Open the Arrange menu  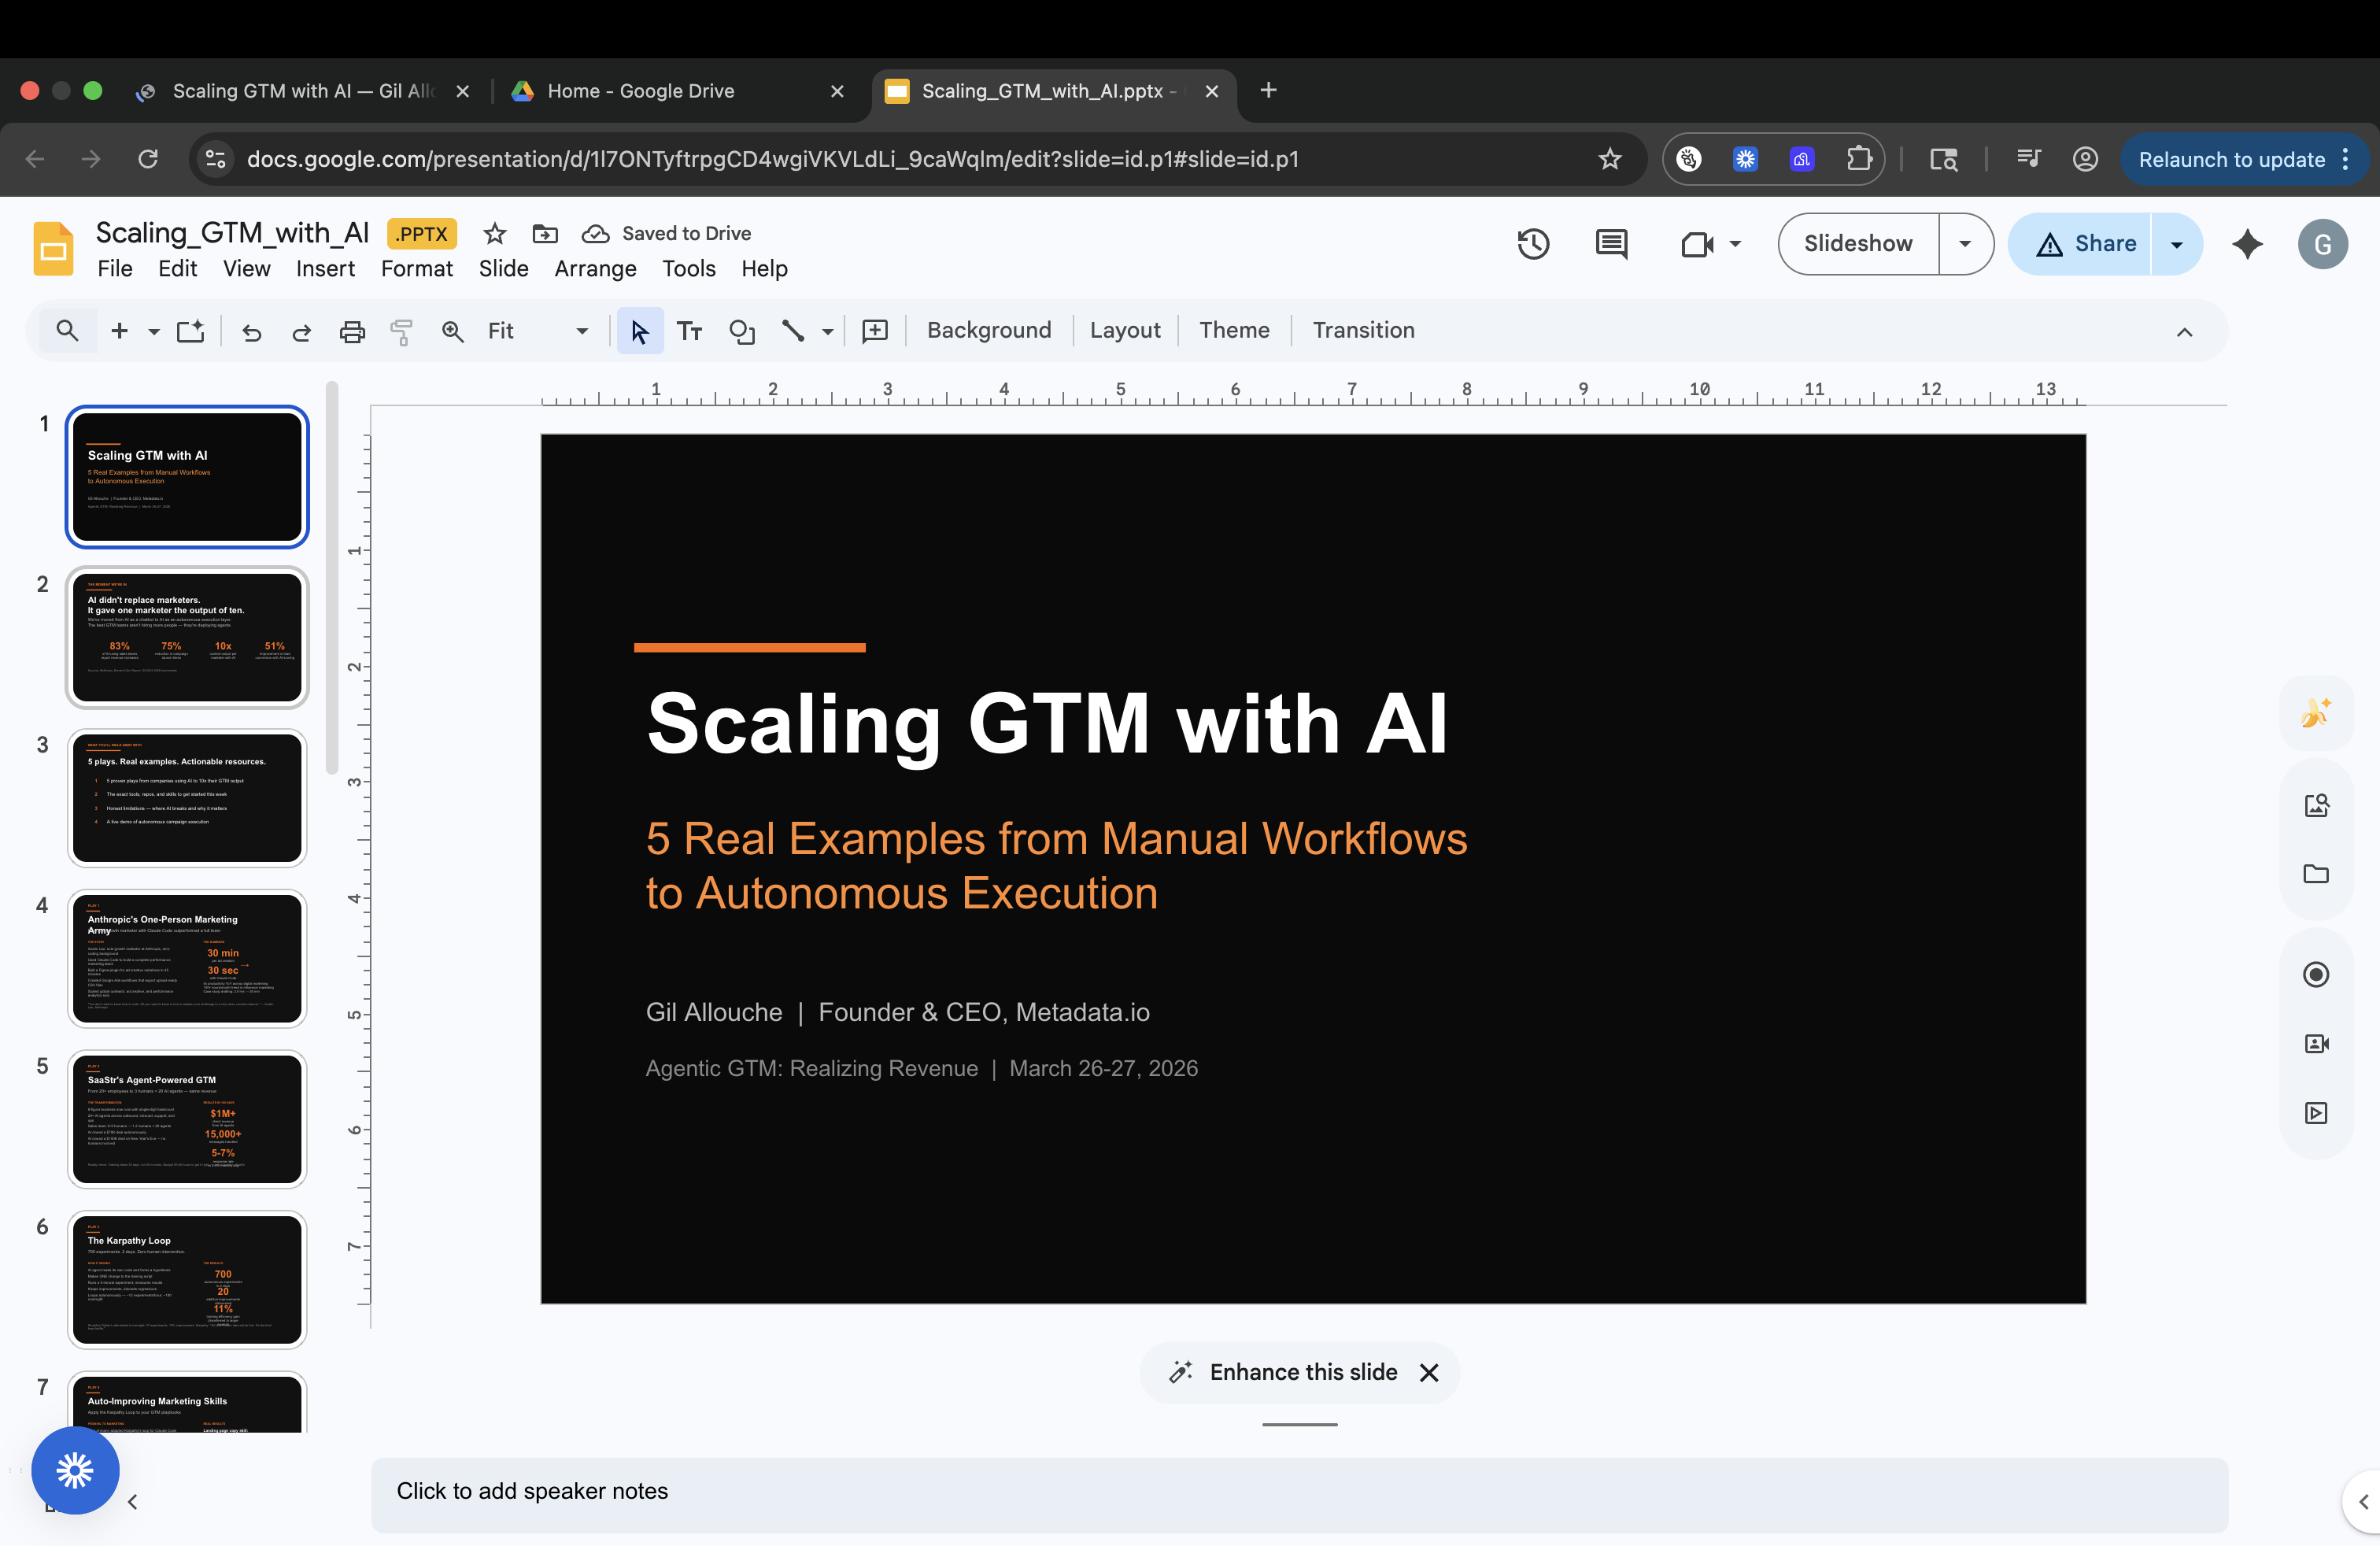595,268
